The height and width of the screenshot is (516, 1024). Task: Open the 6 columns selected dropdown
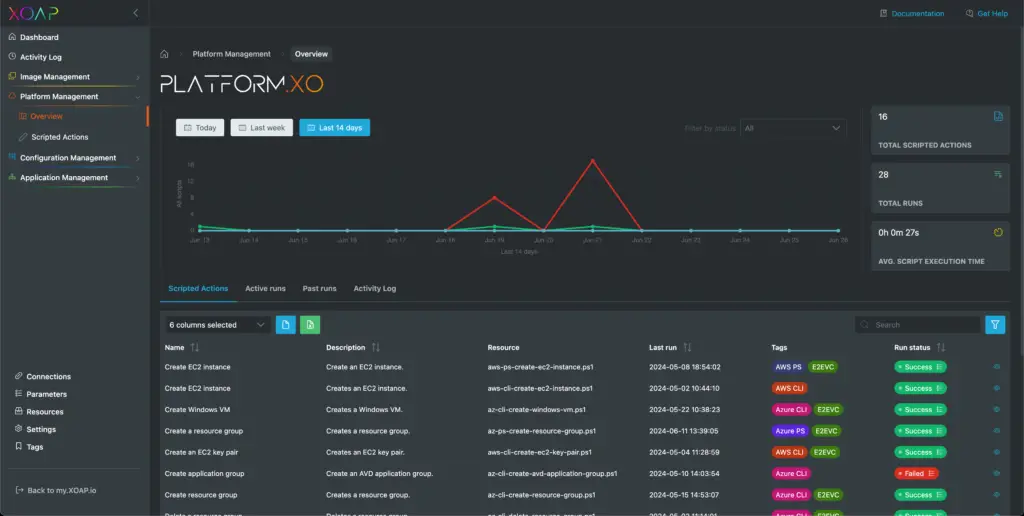pyautogui.click(x=216, y=325)
